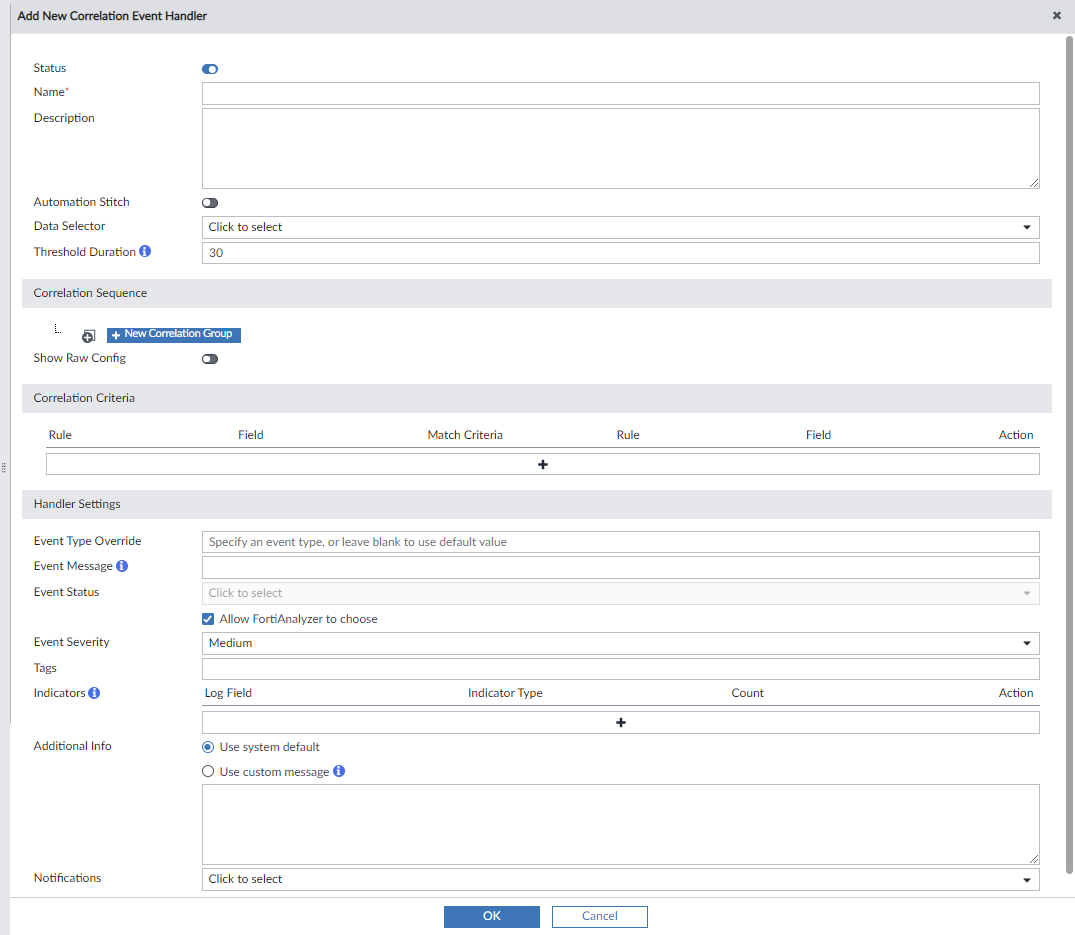1075x935 pixels.
Task: Change Event Severity from Medium
Action: pyautogui.click(x=1026, y=643)
